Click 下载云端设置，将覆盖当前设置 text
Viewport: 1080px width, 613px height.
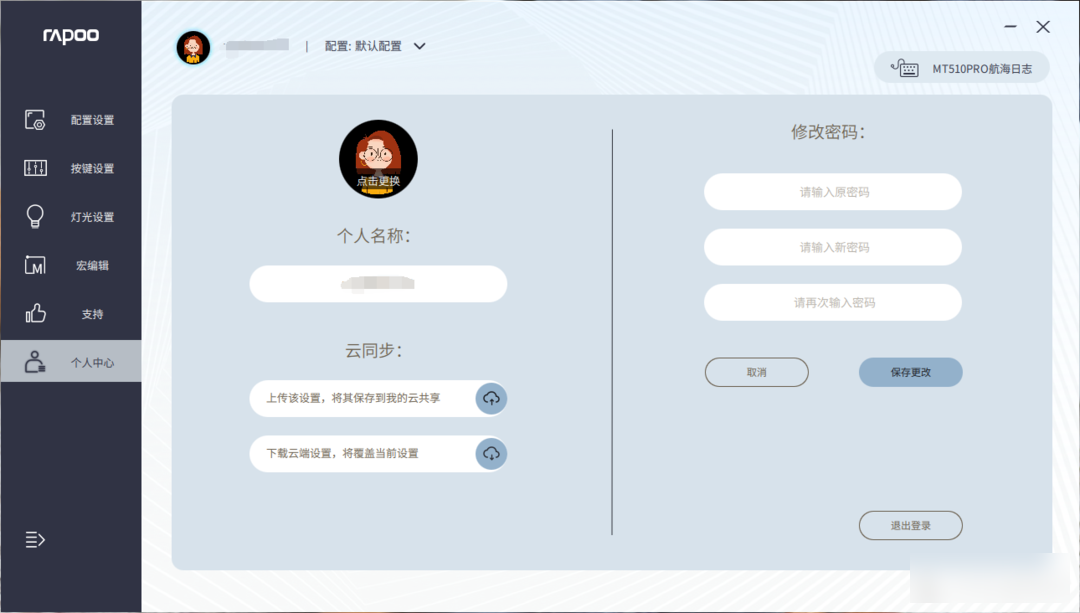coord(342,453)
